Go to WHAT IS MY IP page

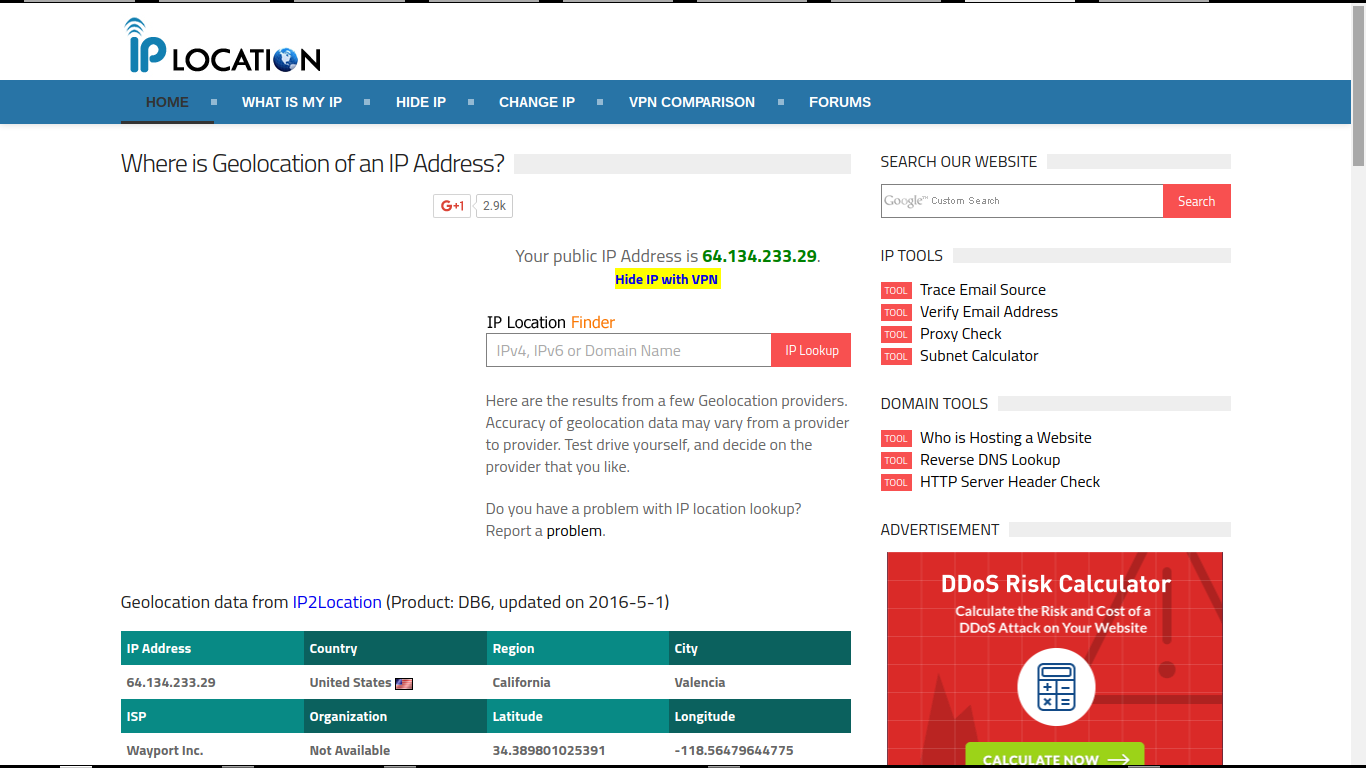click(292, 102)
